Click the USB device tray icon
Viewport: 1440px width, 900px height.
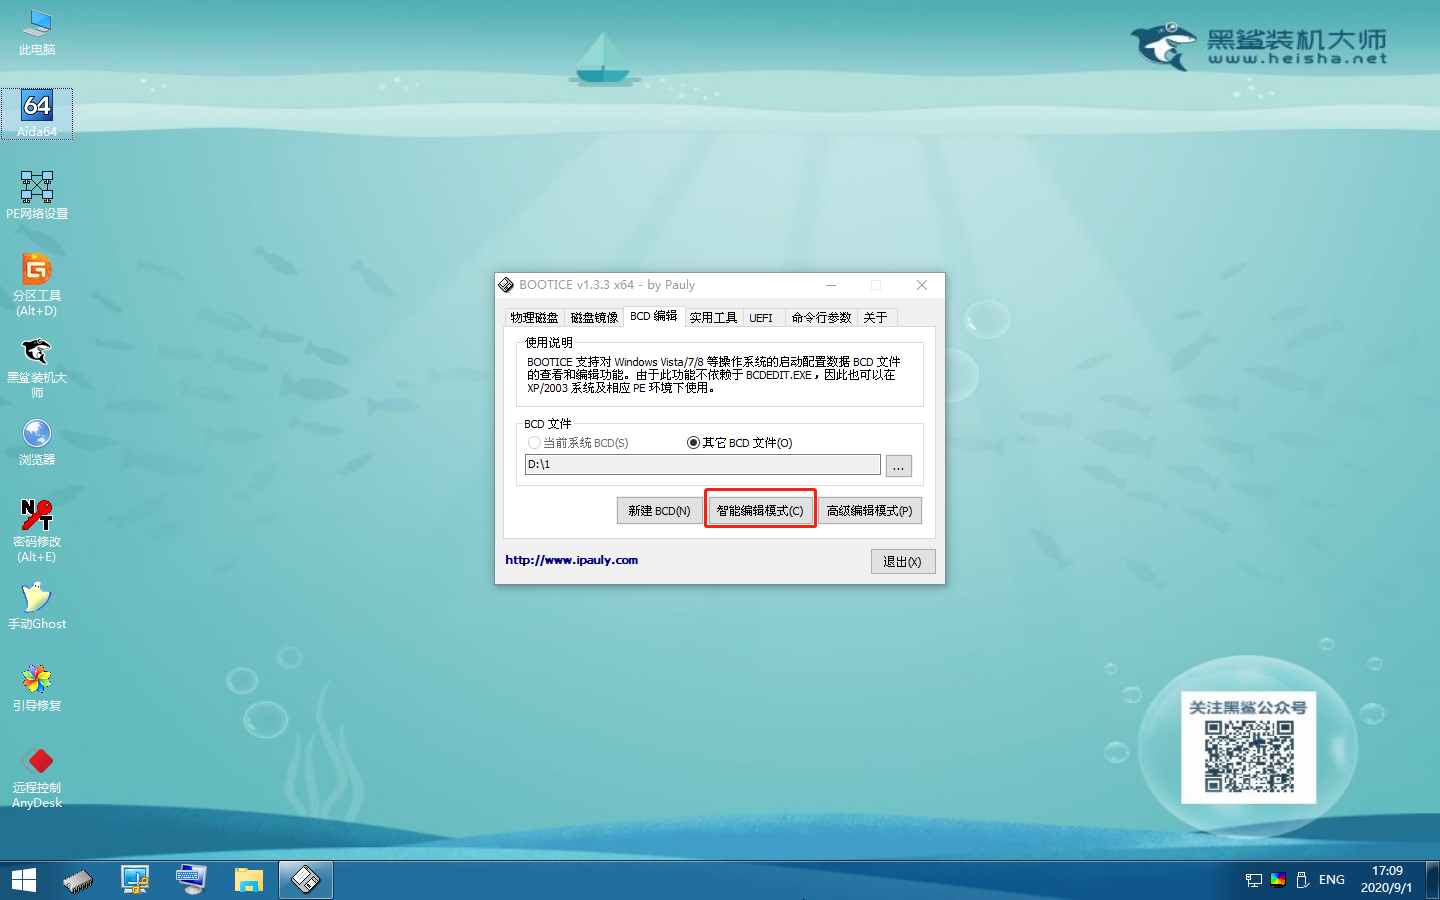(x=1302, y=880)
